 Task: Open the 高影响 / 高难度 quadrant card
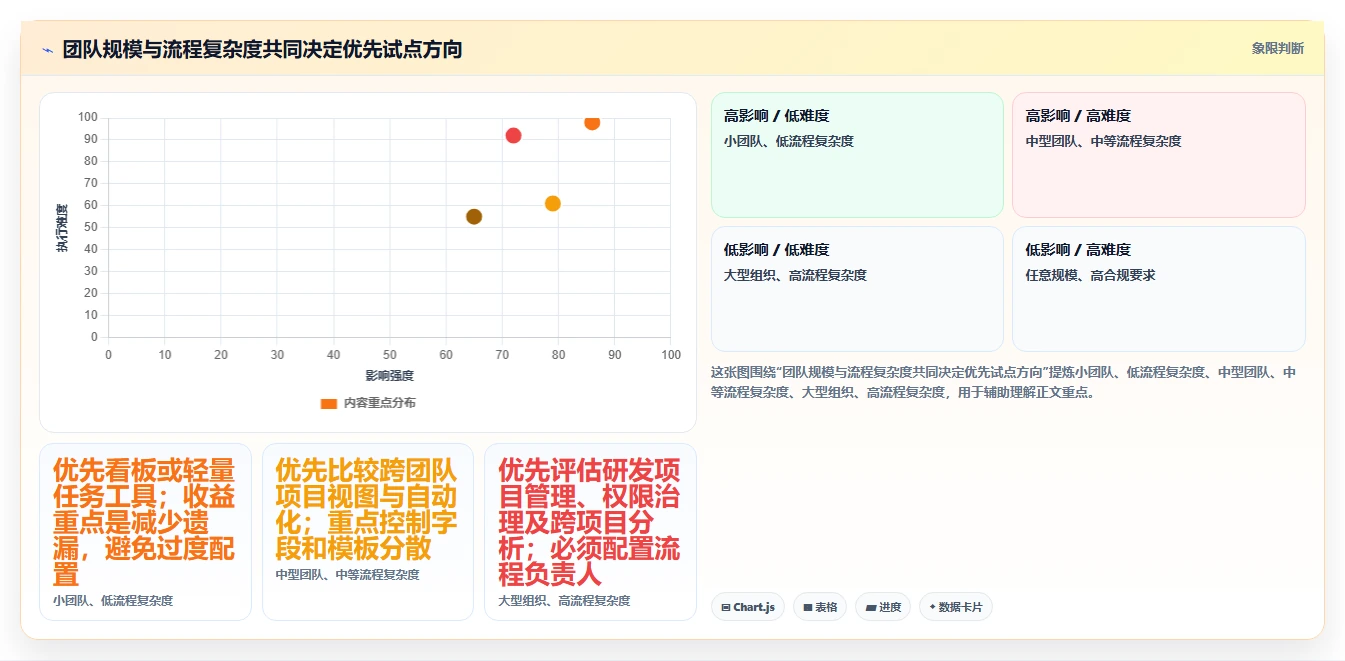pyautogui.click(x=1158, y=155)
